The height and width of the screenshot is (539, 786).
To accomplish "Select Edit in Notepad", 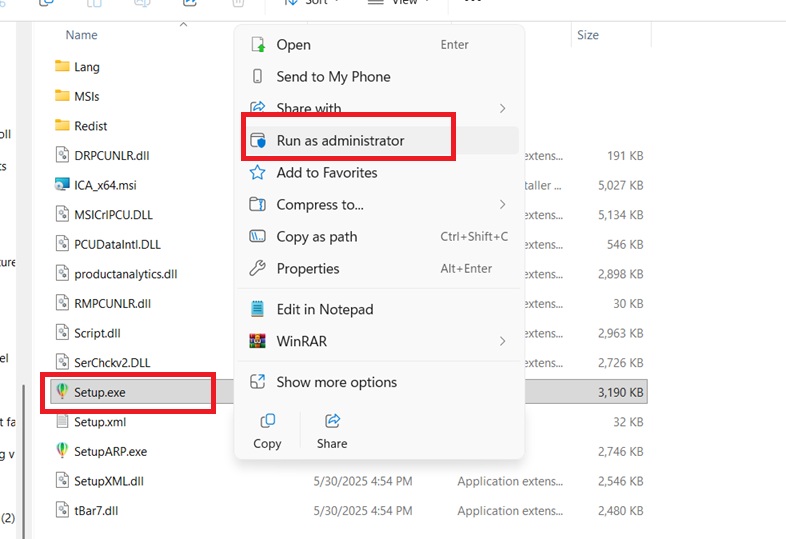I will [x=379, y=309].
